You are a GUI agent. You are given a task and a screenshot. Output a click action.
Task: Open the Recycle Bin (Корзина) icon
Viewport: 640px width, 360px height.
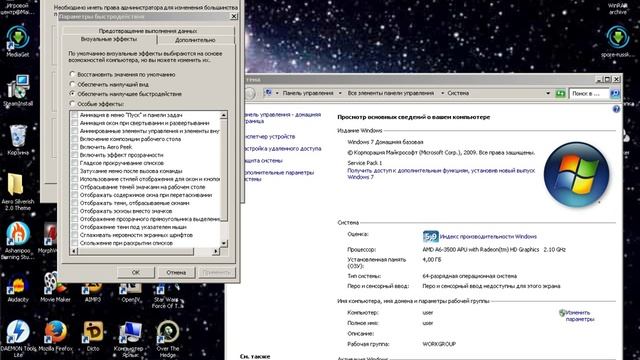(18, 140)
